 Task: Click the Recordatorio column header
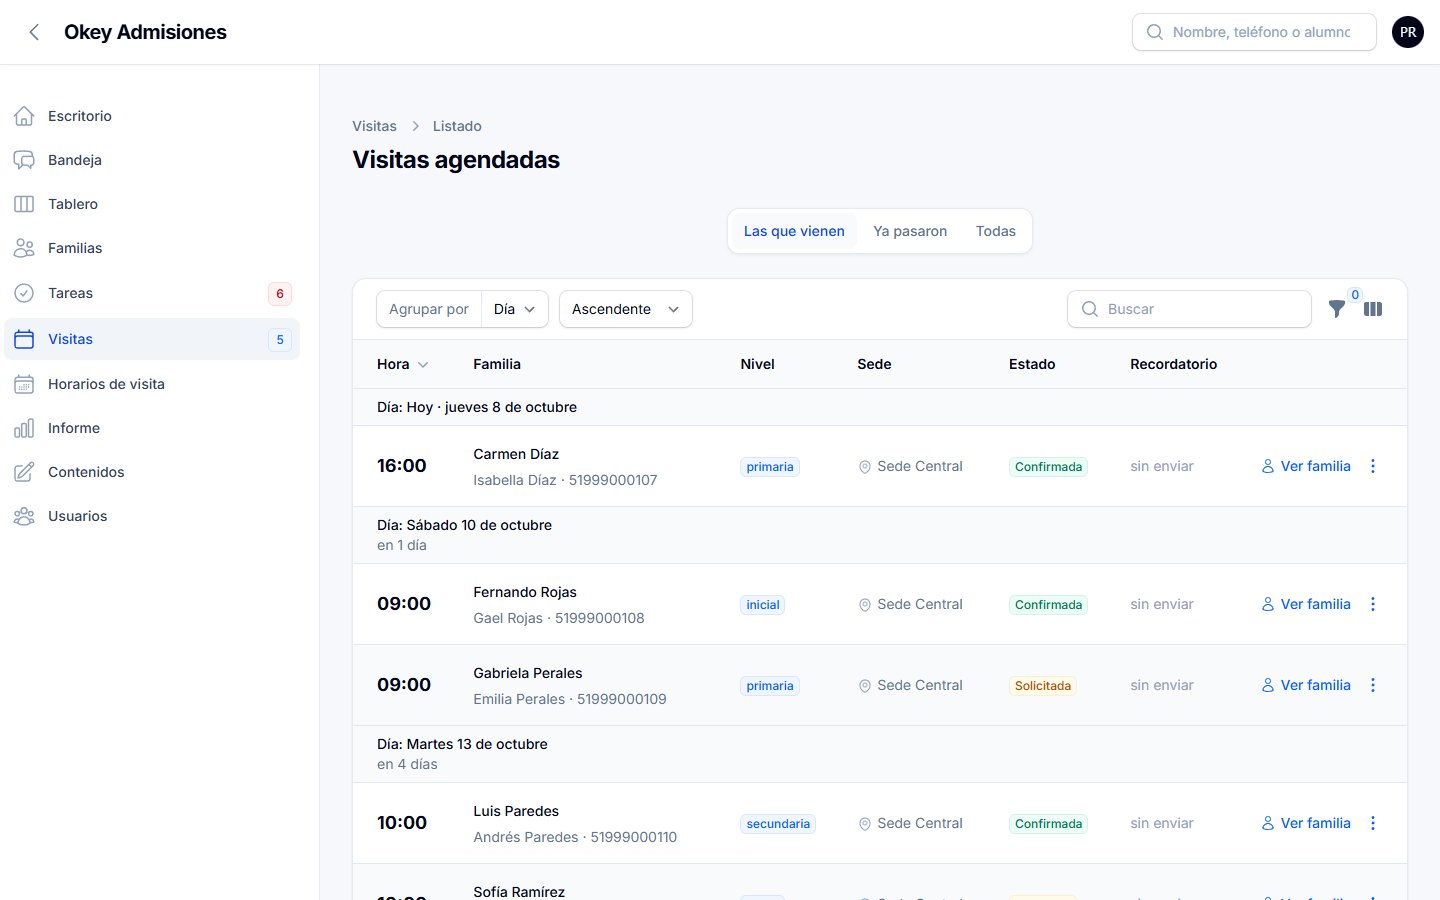click(x=1174, y=364)
